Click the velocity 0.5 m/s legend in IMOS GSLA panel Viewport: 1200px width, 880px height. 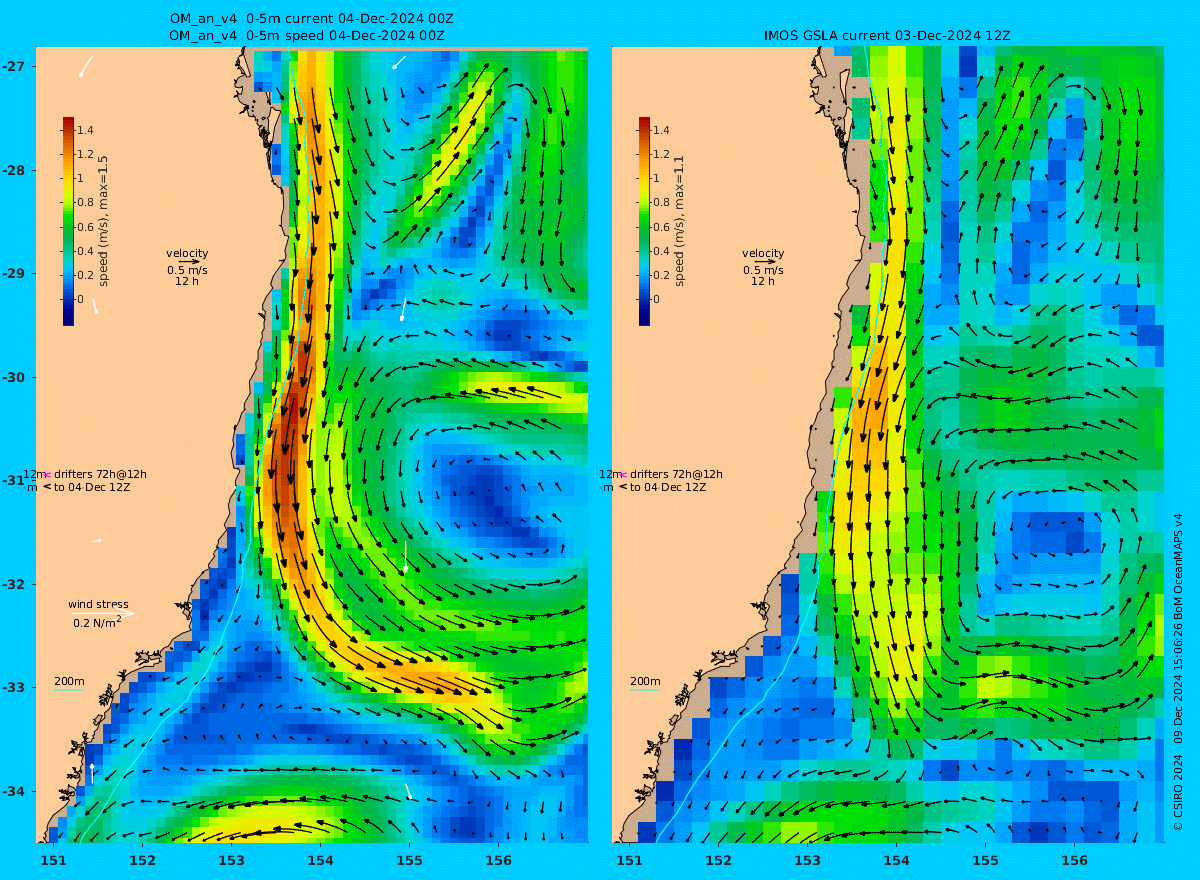[763, 267]
